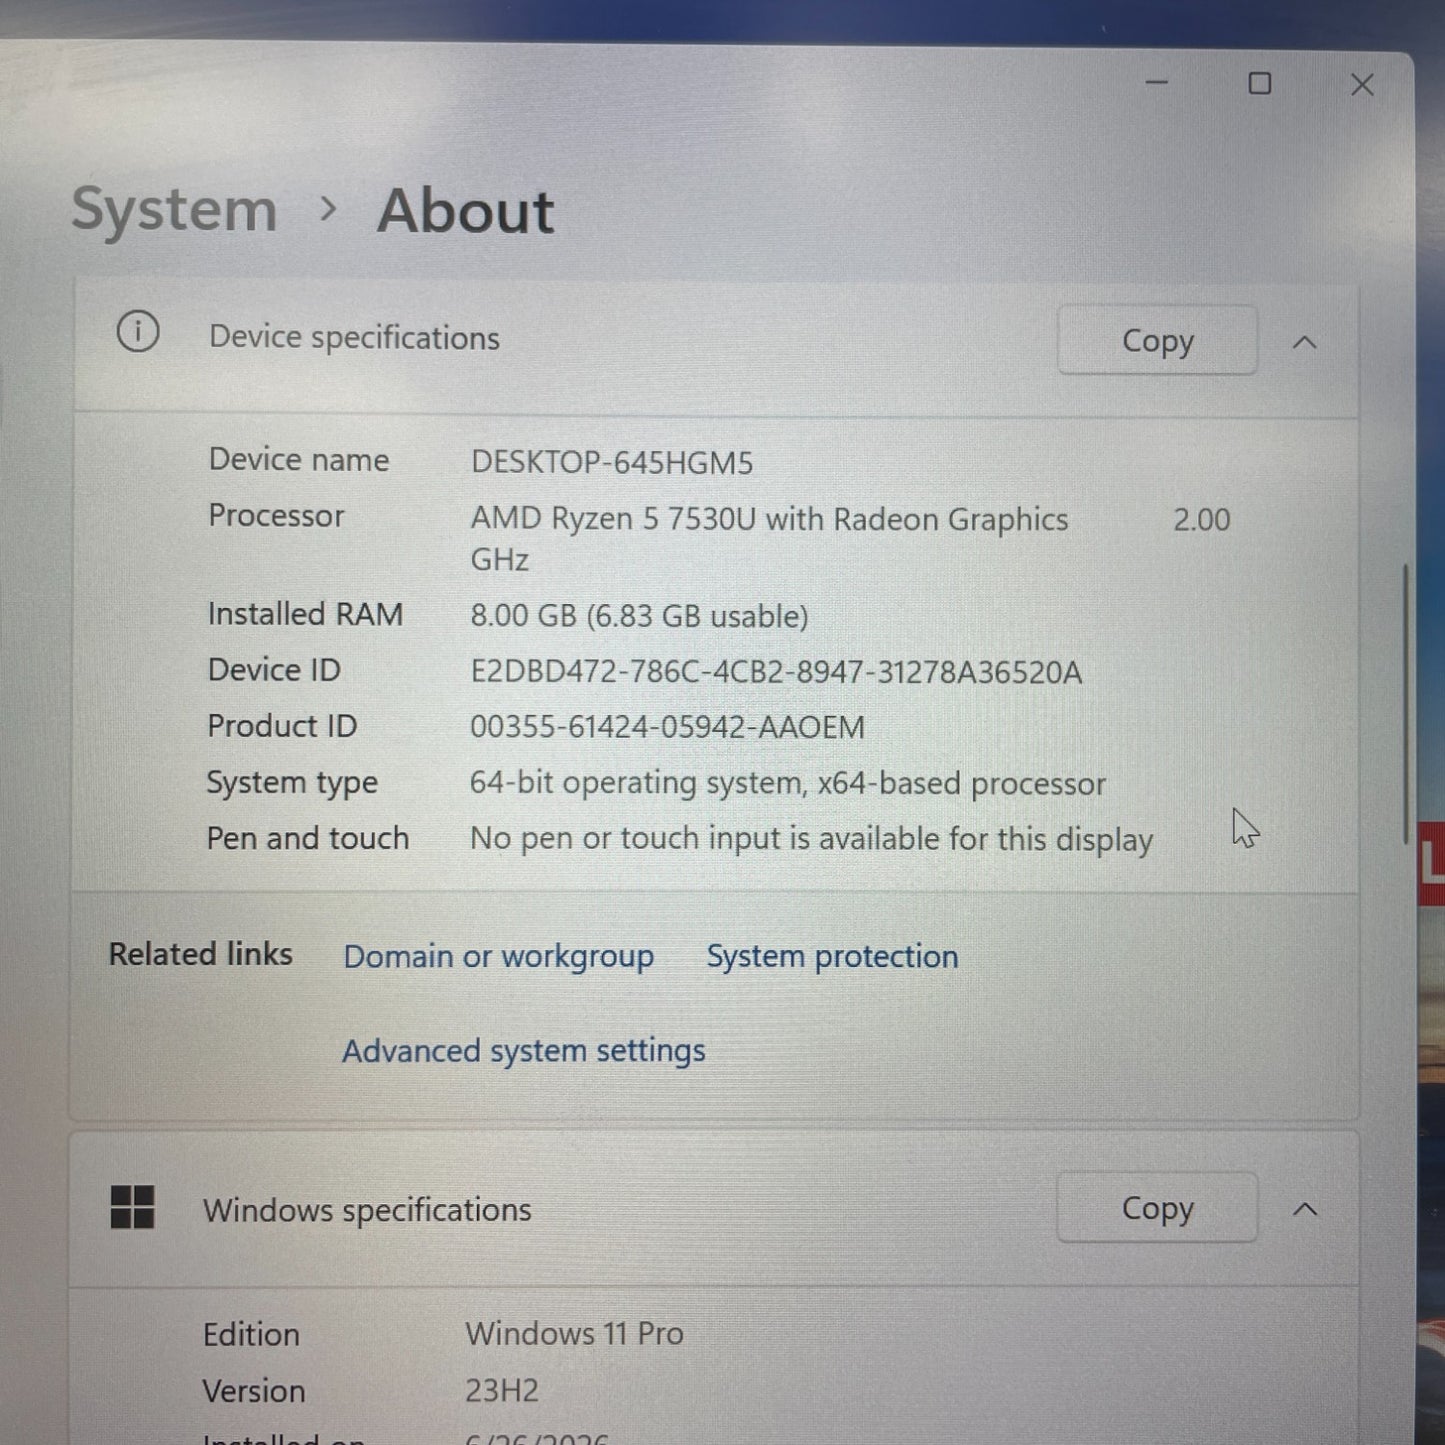Screen dimensions: 1445x1445
Task: Click the Device ID label
Action: 274,669
